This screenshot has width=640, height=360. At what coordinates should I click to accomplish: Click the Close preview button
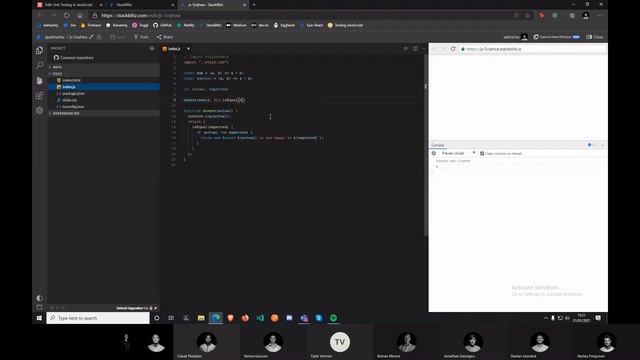595,37
